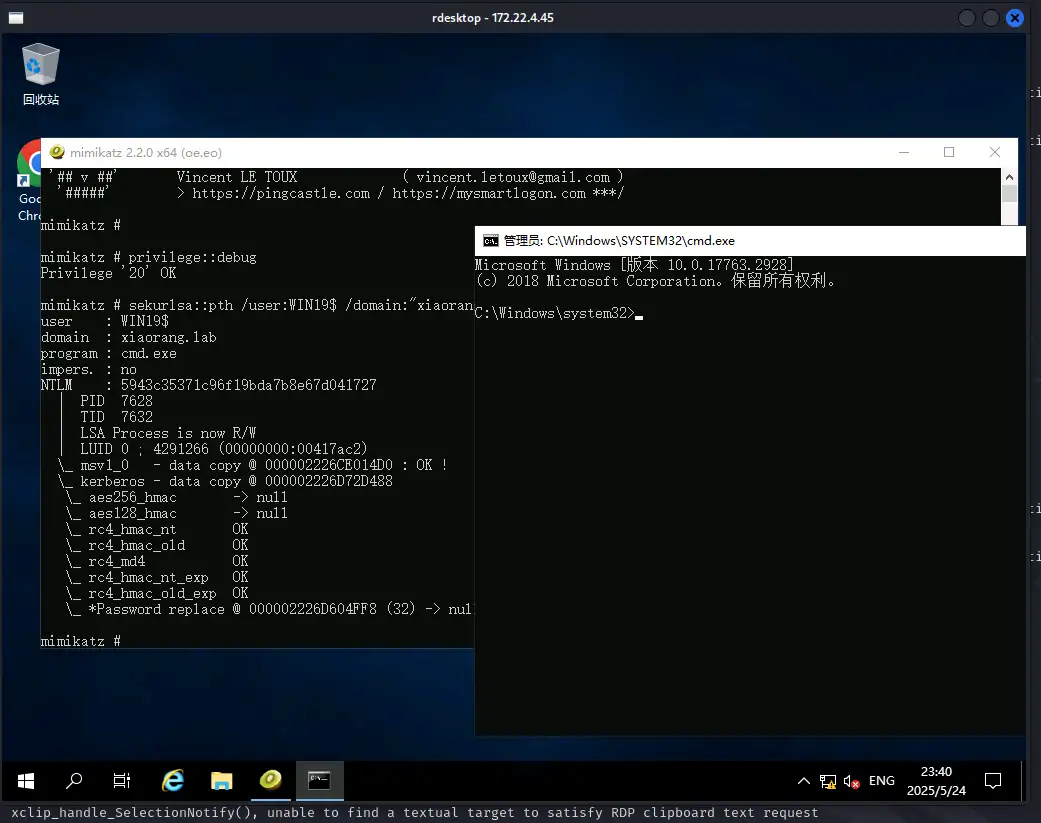1041x823 pixels.
Task: Open the Action Center notifications icon
Action: 993,781
